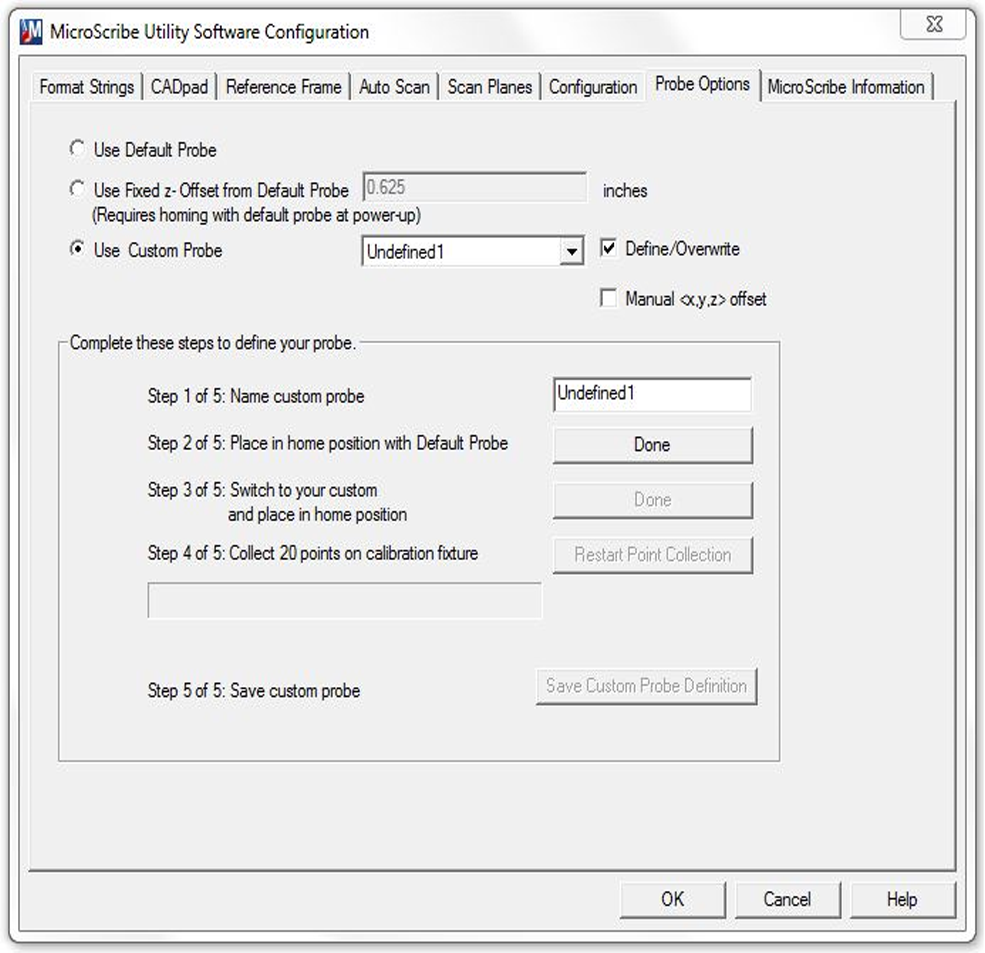This screenshot has height=953, width=985.
Task: Click Done for Step 3 custom probe
Action: tap(652, 500)
